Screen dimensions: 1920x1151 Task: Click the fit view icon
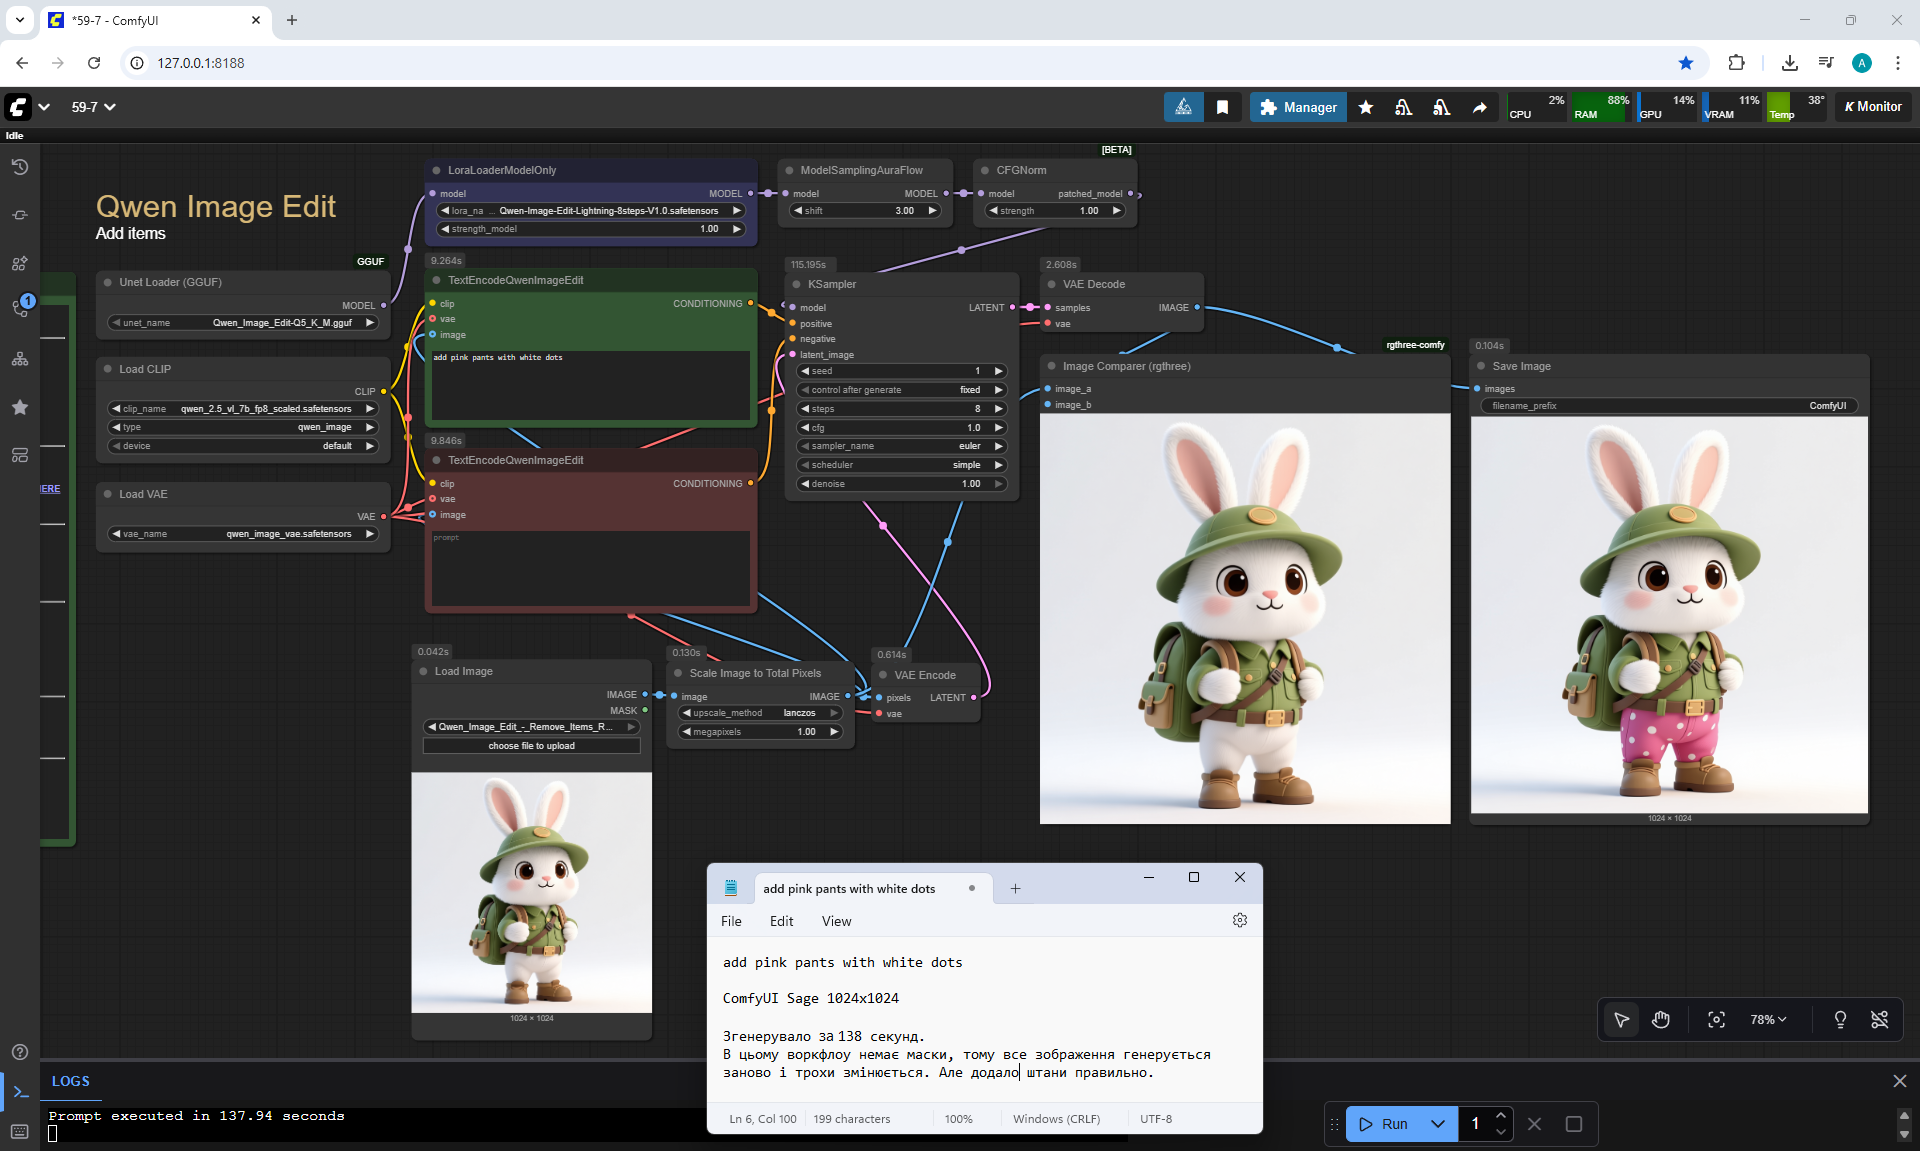pos(1716,1019)
